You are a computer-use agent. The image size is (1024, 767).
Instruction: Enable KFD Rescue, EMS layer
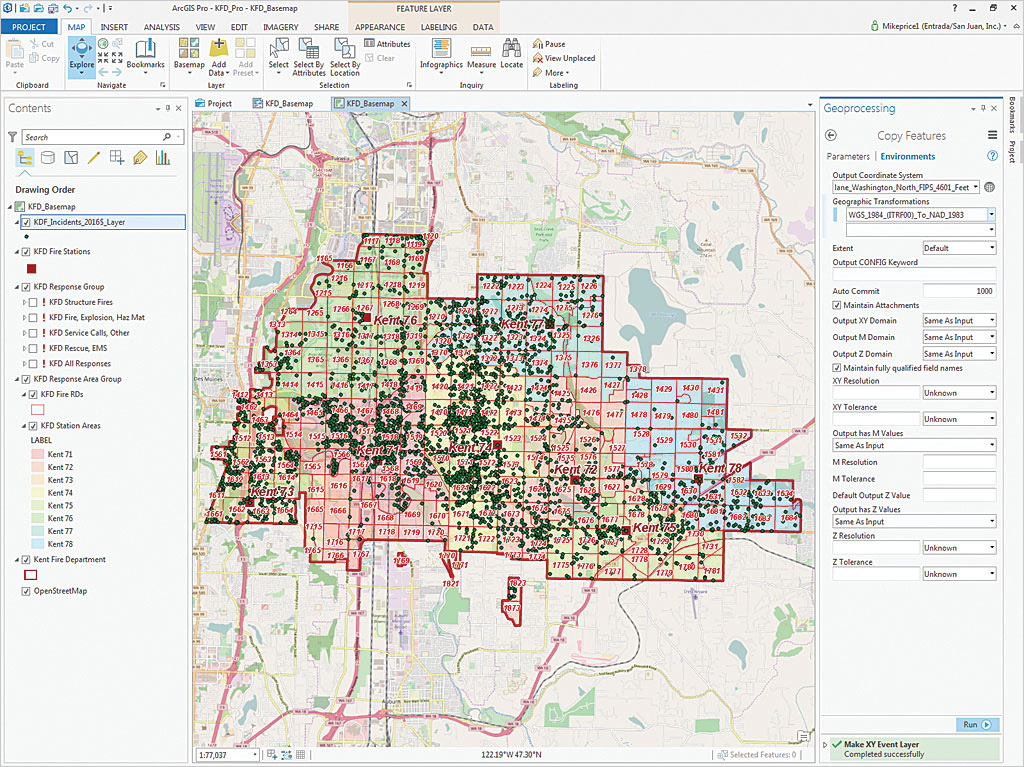(33, 348)
